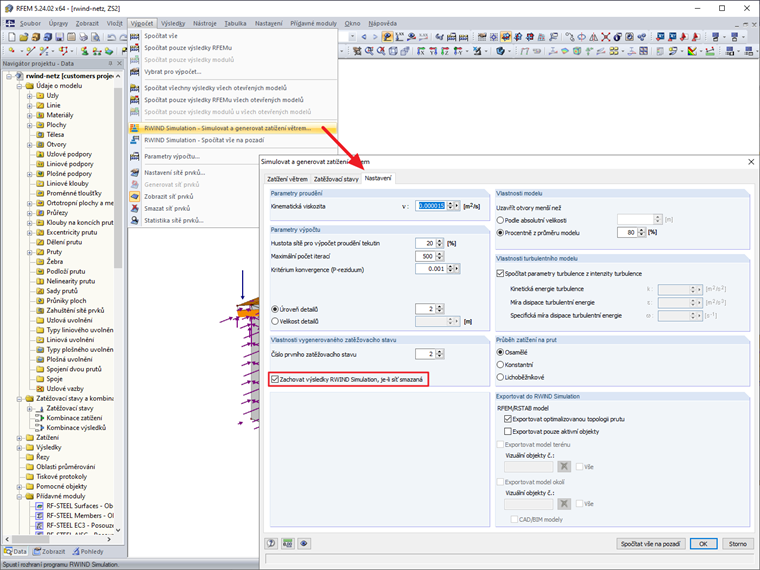Viewport: 760px width, 570px height.
Task: Select Lichoběžníkové member load distribution
Action: (500, 377)
